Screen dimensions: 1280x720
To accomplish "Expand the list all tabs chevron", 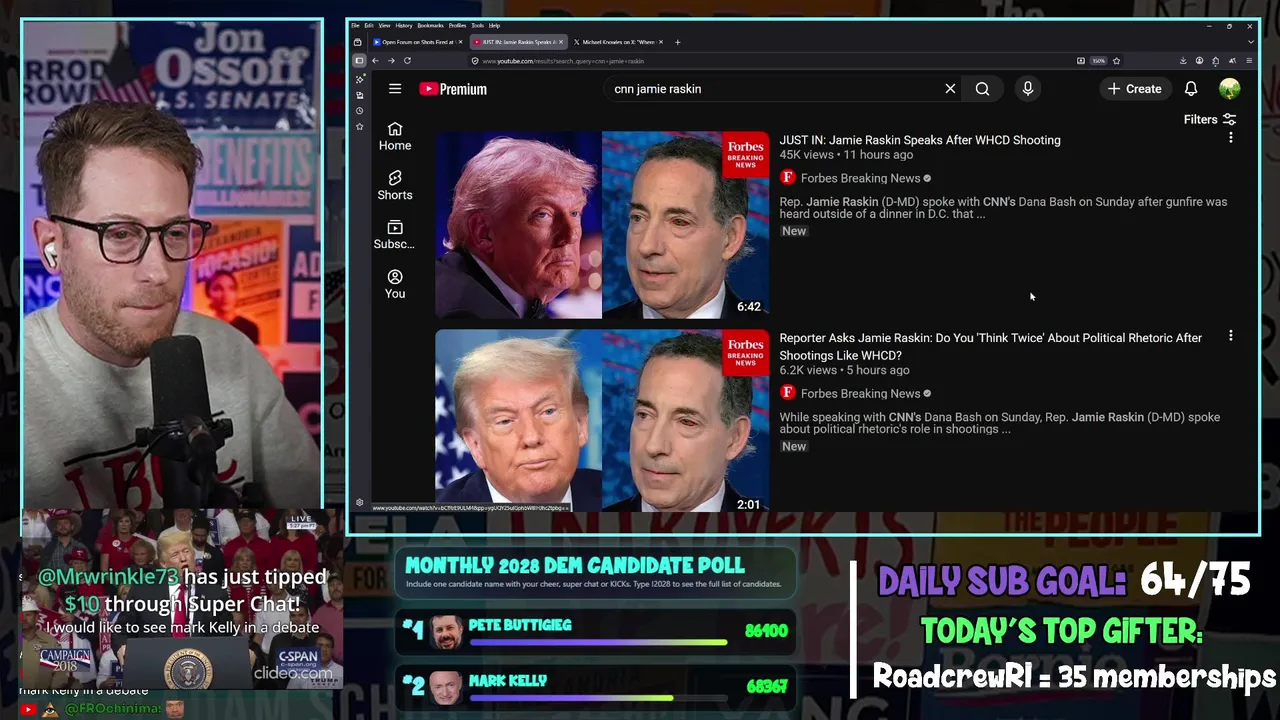I will tap(1250, 42).
